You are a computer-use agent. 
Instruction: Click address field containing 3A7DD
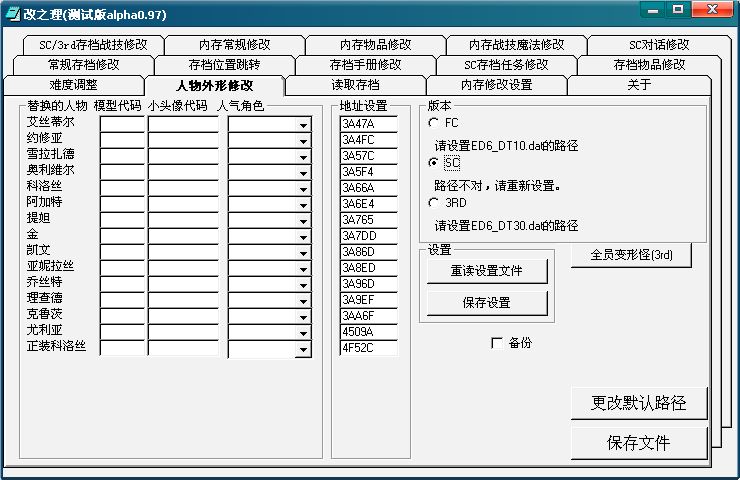369,236
